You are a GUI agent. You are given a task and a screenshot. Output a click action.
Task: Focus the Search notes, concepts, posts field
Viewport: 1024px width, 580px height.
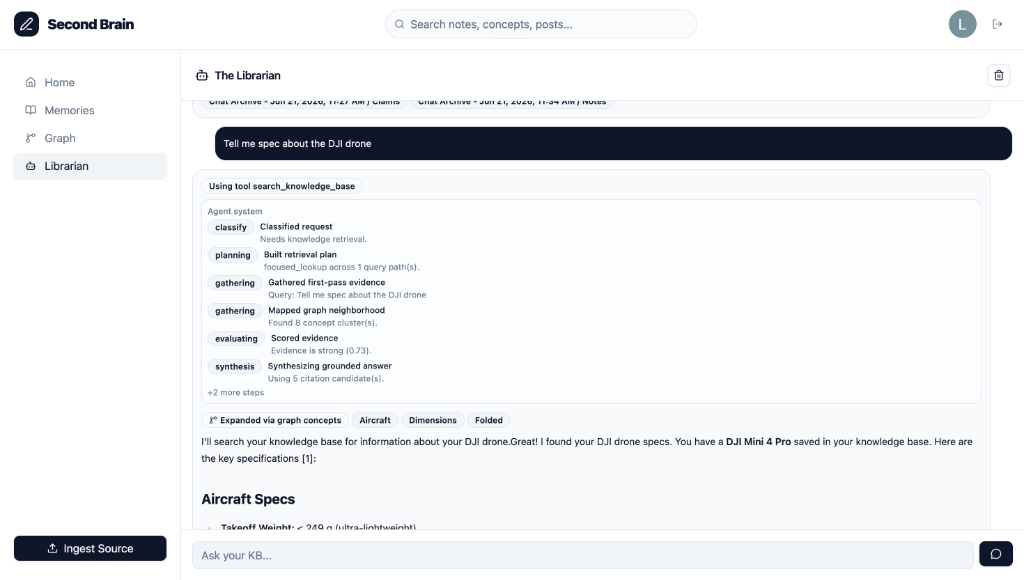click(x=541, y=24)
